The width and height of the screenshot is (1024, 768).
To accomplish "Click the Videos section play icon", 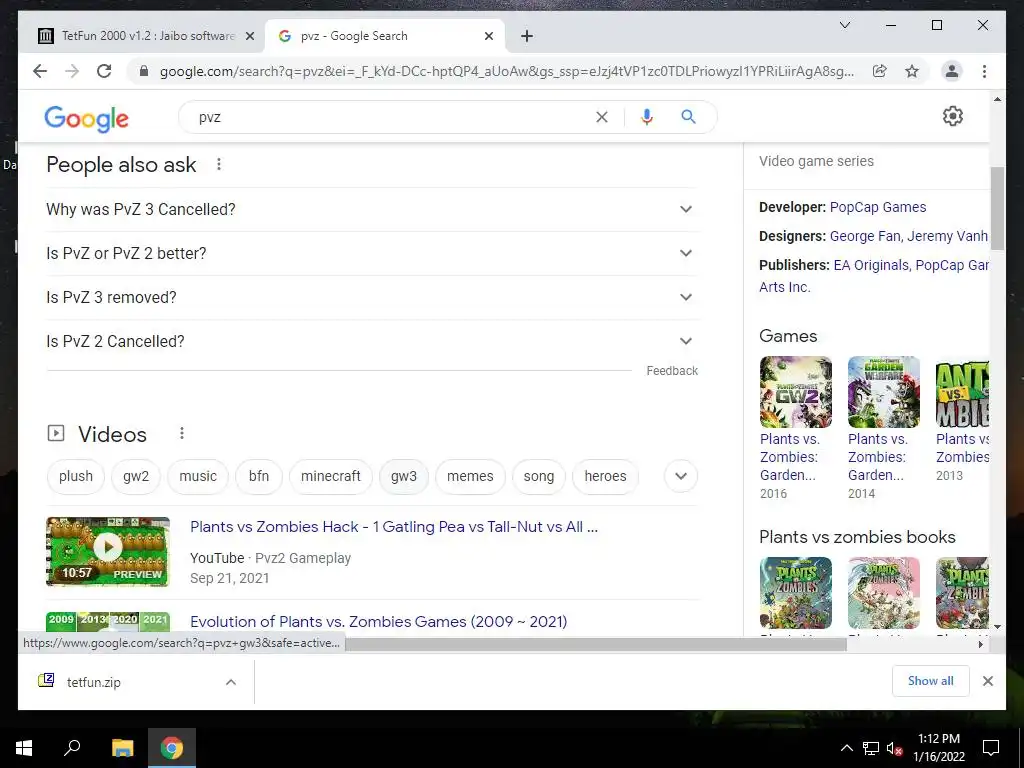I will (56, 433).
